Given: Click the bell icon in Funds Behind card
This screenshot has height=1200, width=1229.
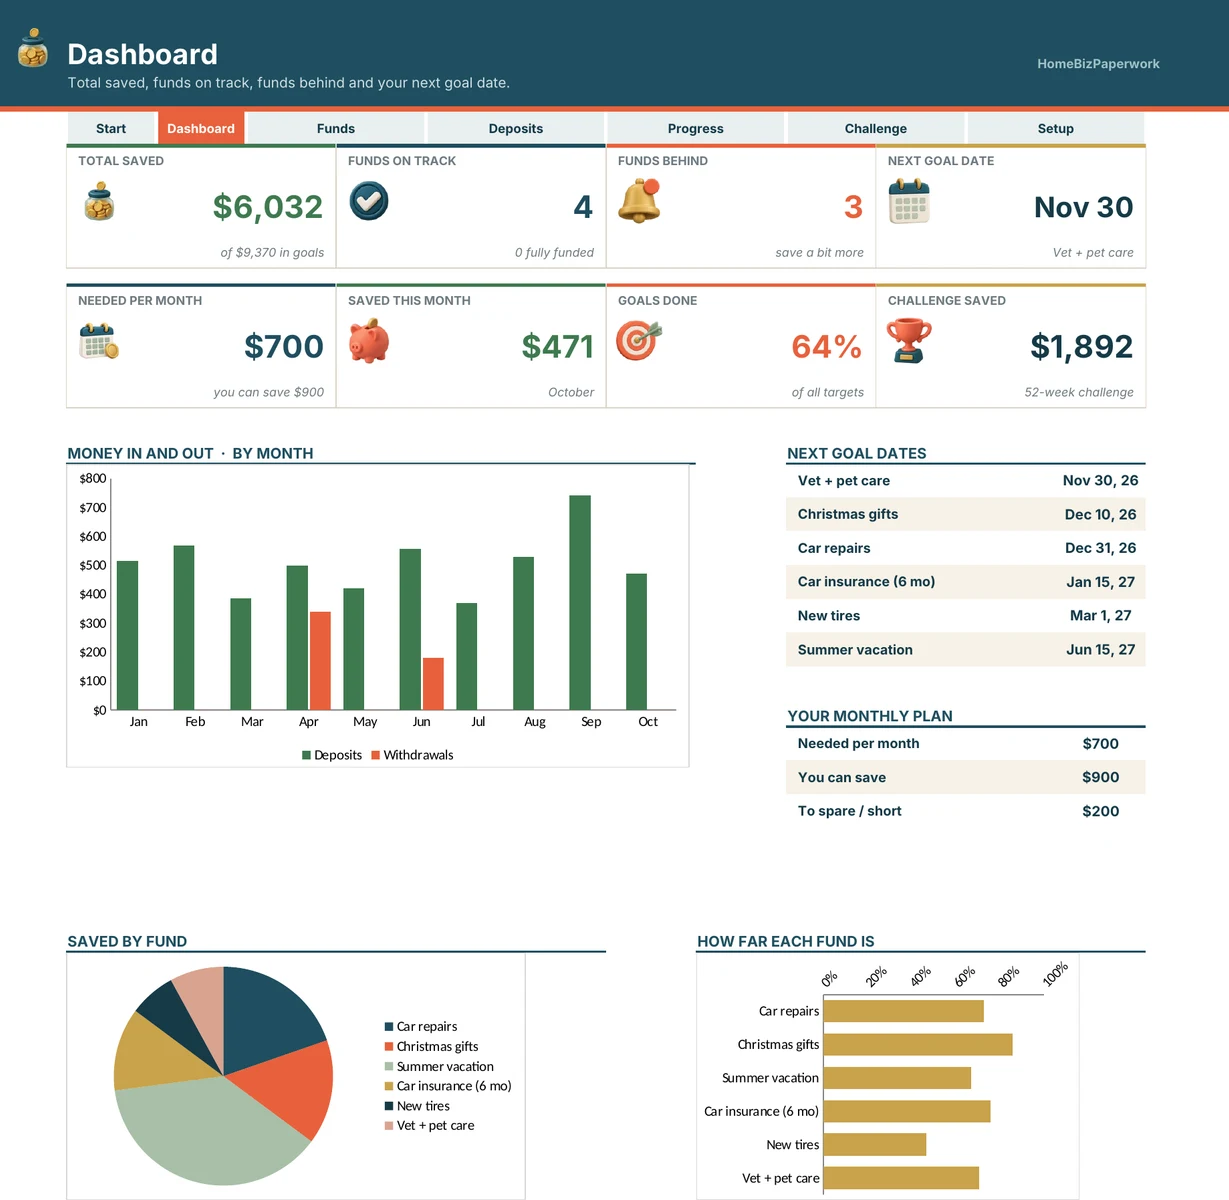Looking at the screenshot, I should [639, 201].
